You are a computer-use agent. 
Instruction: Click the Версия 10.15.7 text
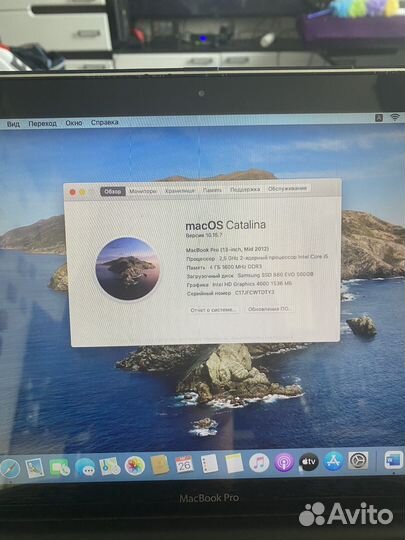(x=204, y=236)
